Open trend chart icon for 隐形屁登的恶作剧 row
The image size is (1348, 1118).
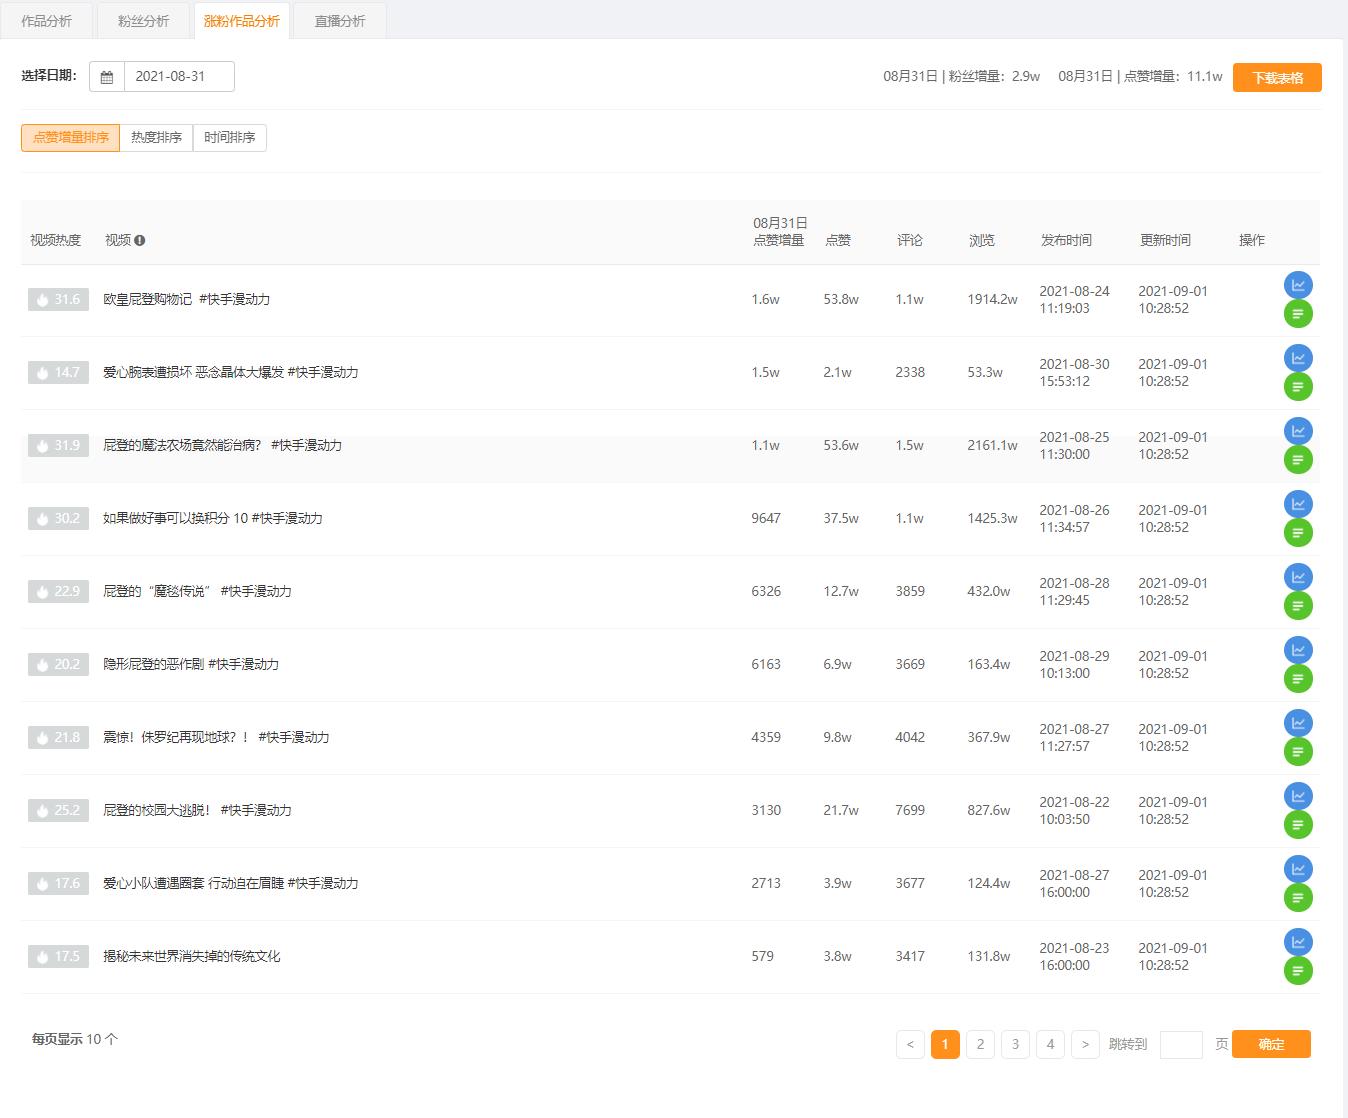(1298, 650)
